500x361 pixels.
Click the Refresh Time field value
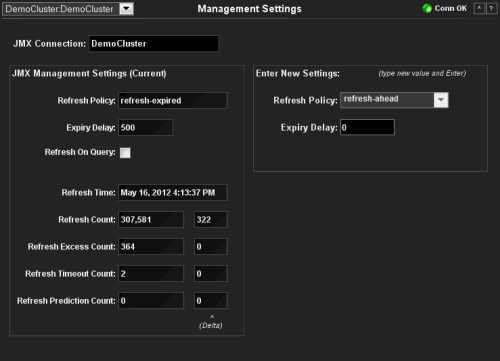[173, 192]
